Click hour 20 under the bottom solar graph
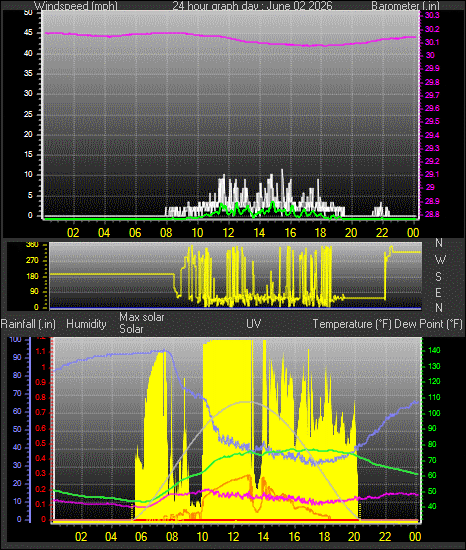This screenshot has width=466, height=550. pos(354,537)
